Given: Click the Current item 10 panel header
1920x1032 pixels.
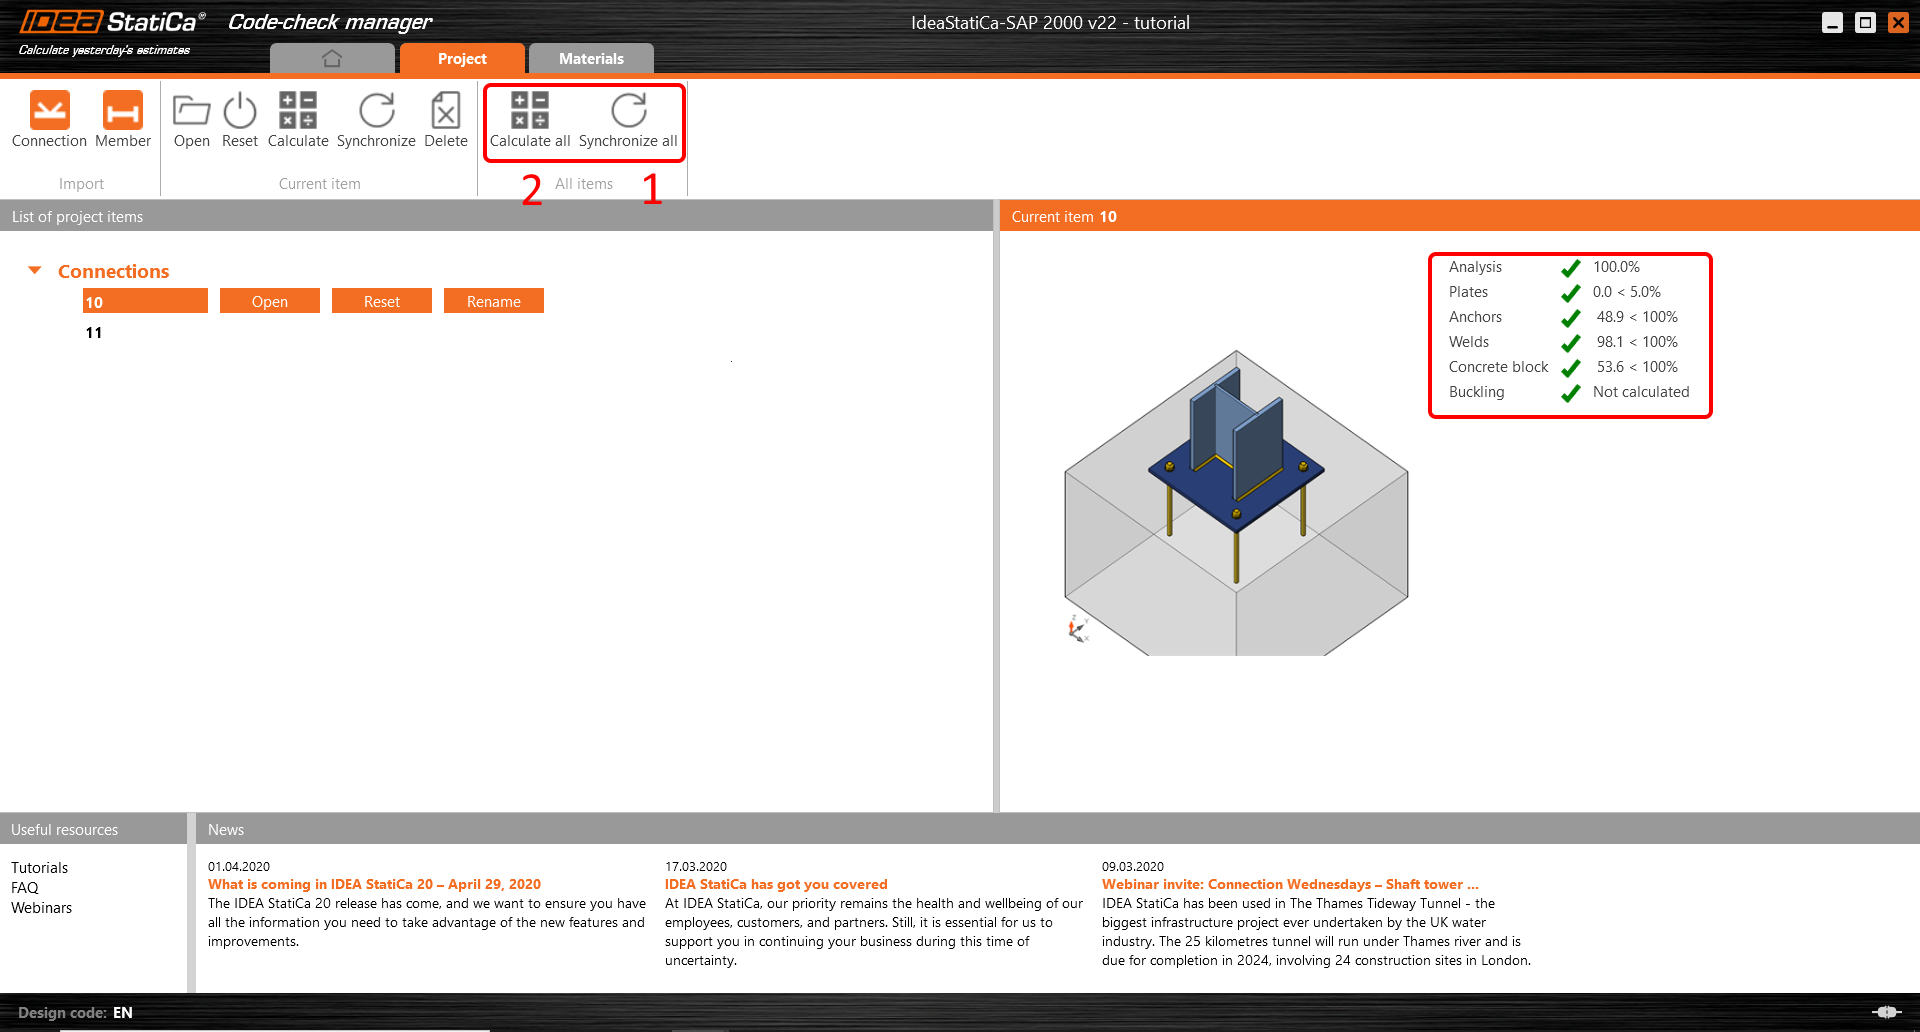Looking at the screenshot, I should 1459,216.
